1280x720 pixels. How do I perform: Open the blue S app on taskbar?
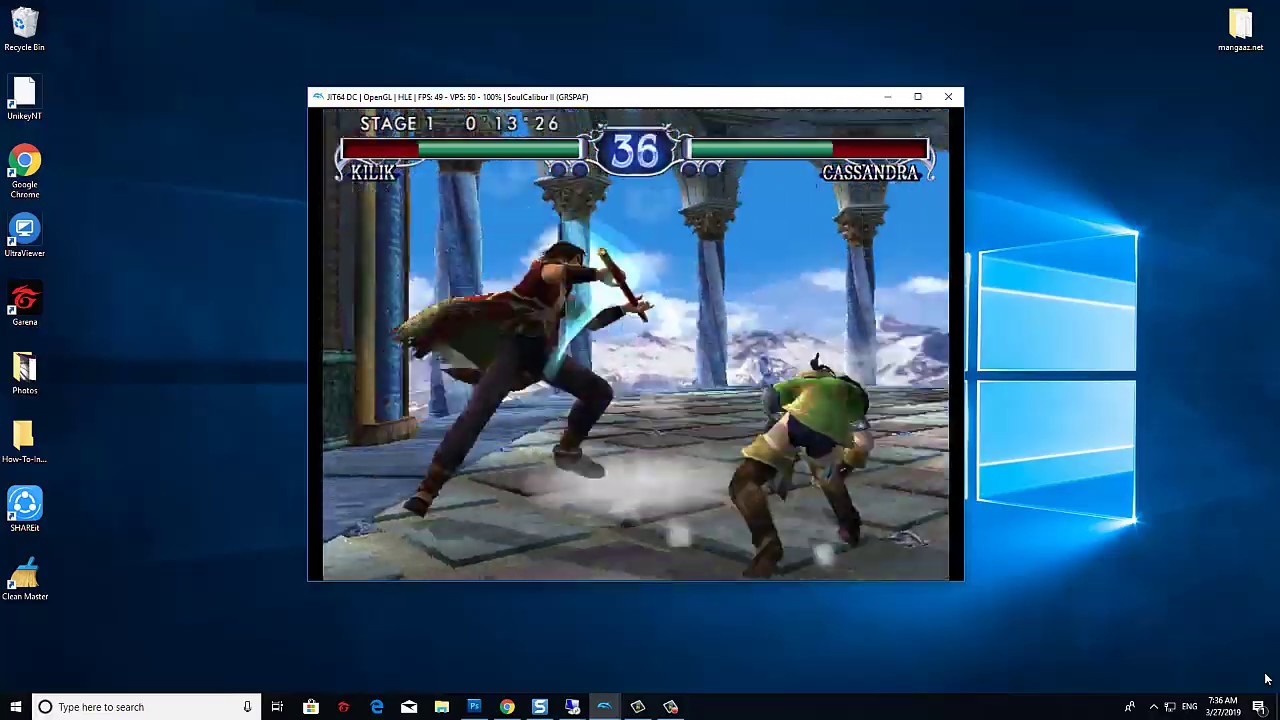(539, 707)
